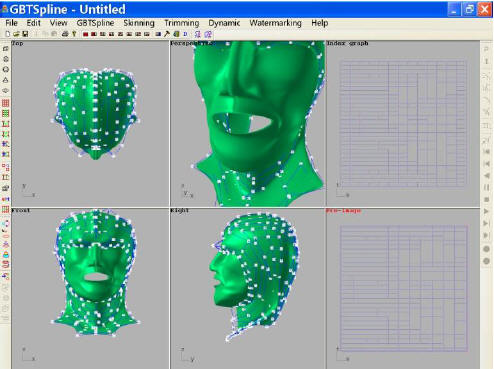Open the Watermarking menu
This screenshot has width=494, height=369.
(276, 23)
